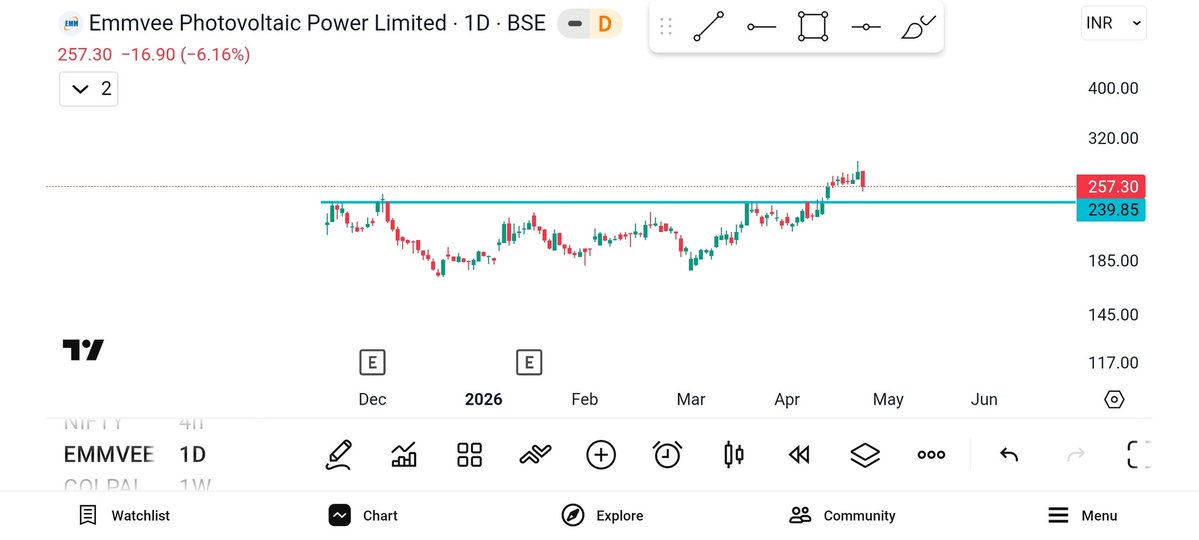This screenshot has width=1199, height=540.
Task: Open more options three-circles icon
Action: pos(931,455)
